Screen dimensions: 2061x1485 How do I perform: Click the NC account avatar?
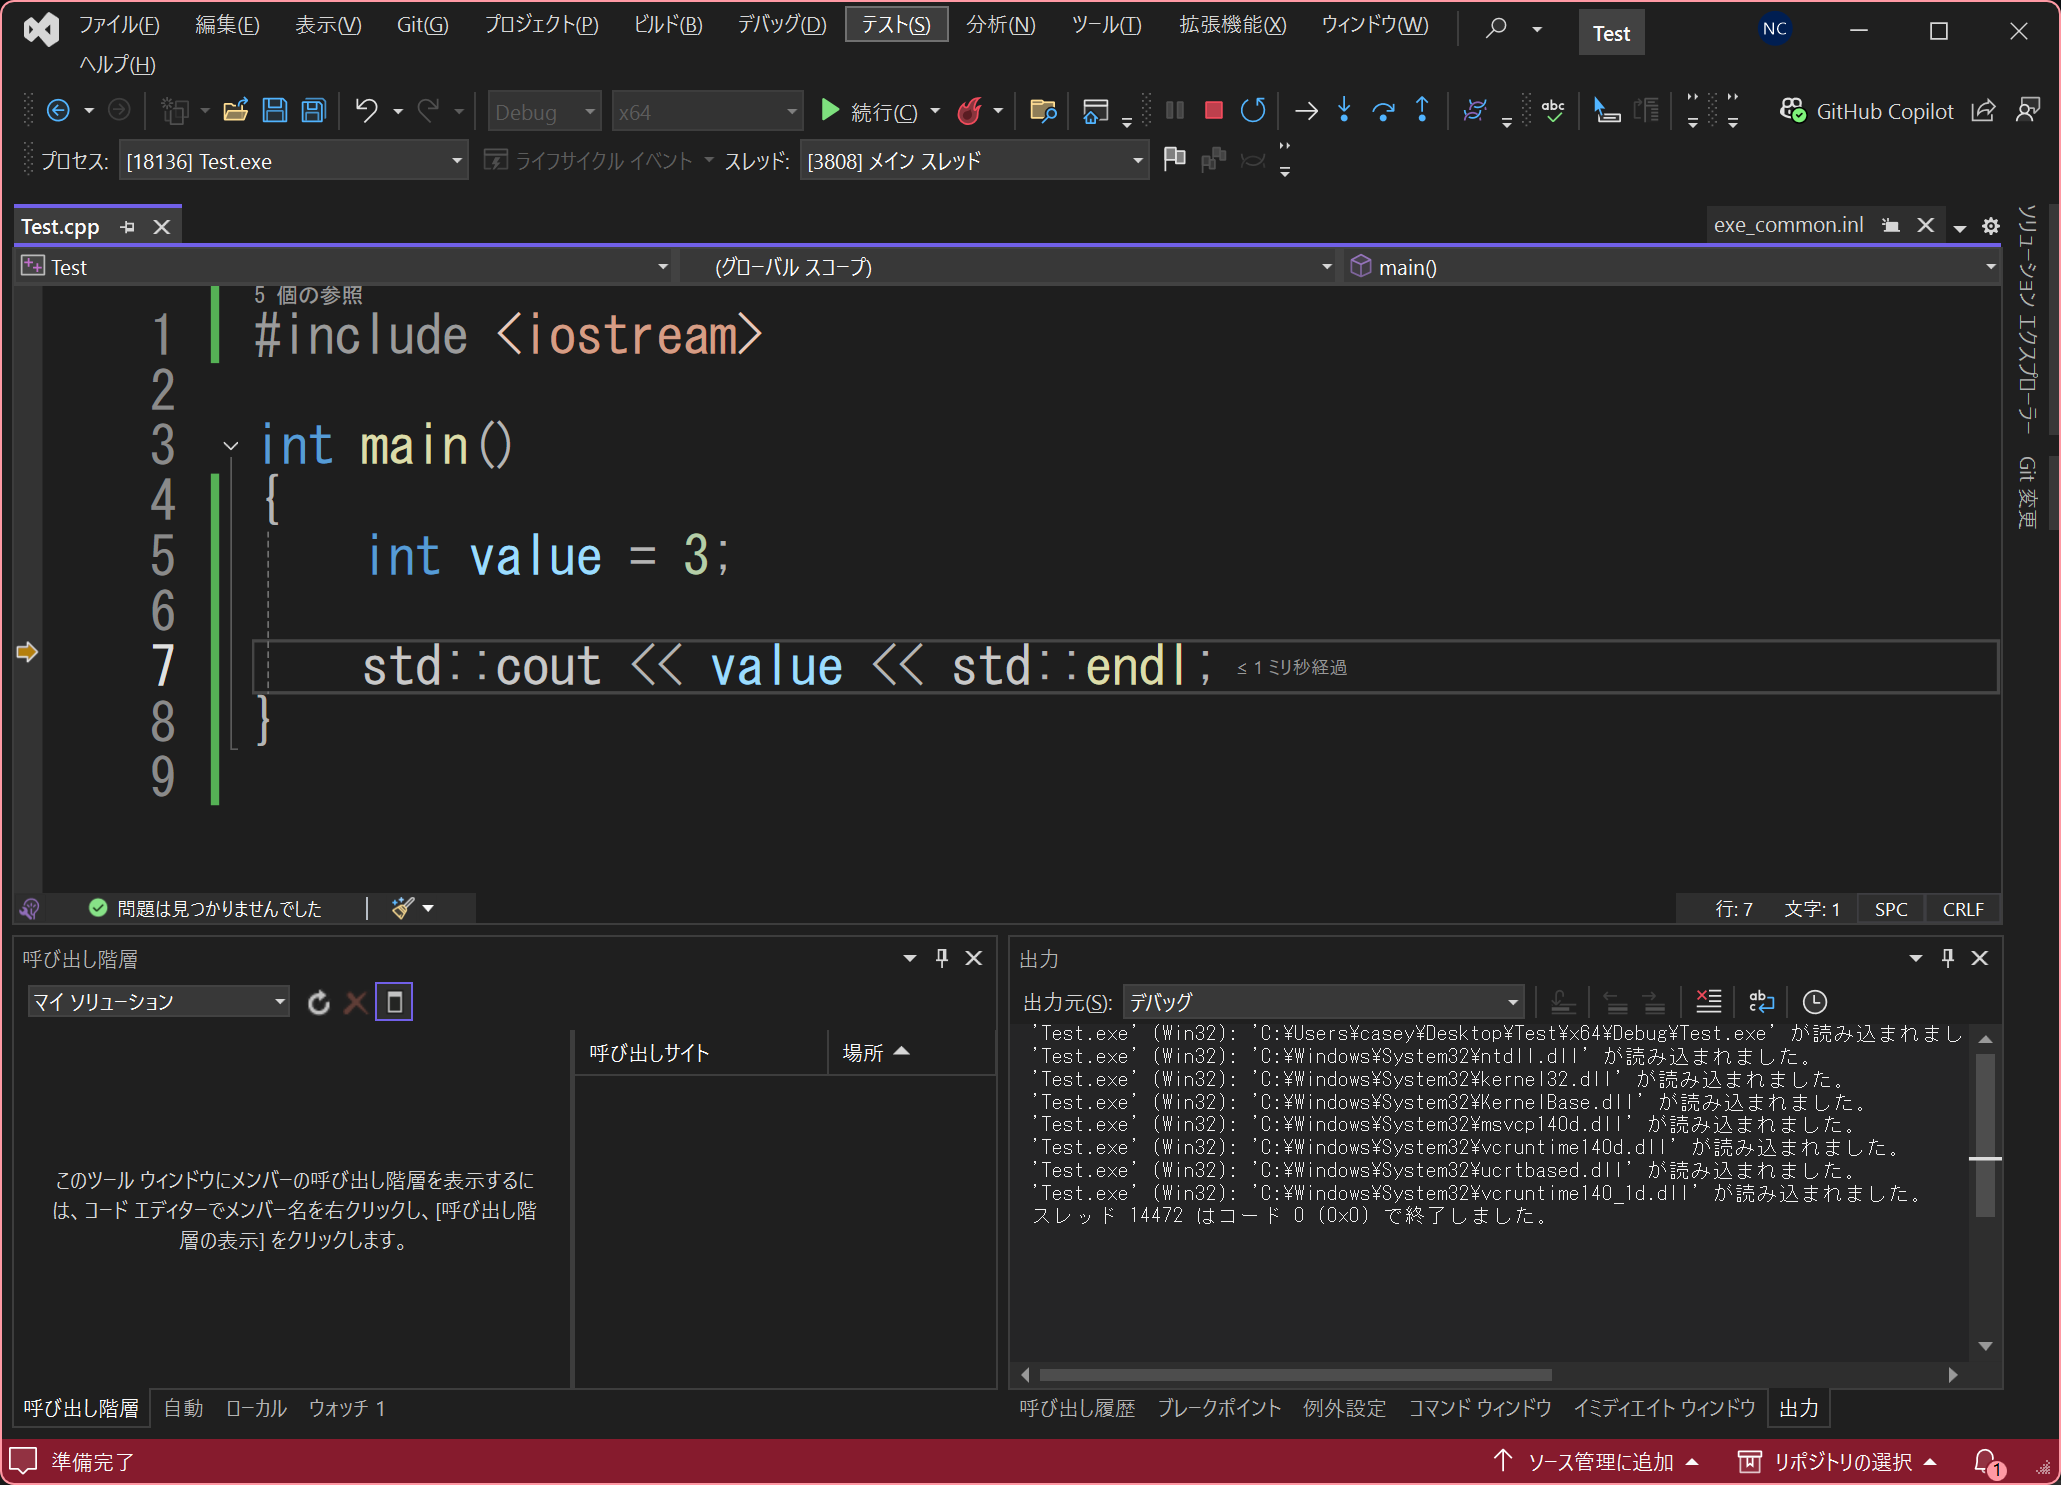pos(1775,29)
